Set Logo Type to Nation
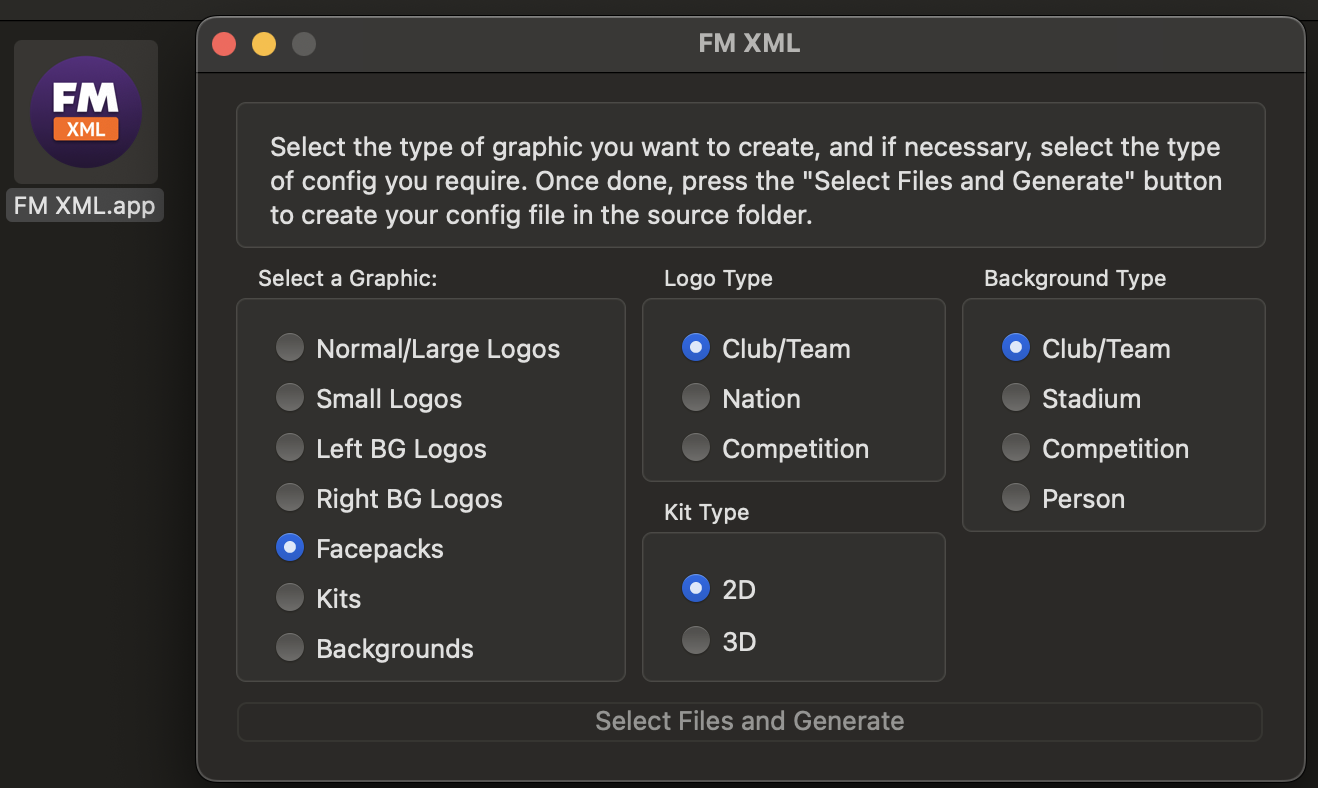Viewport: 1318px width, 788px height. click(x=696, y=398)
